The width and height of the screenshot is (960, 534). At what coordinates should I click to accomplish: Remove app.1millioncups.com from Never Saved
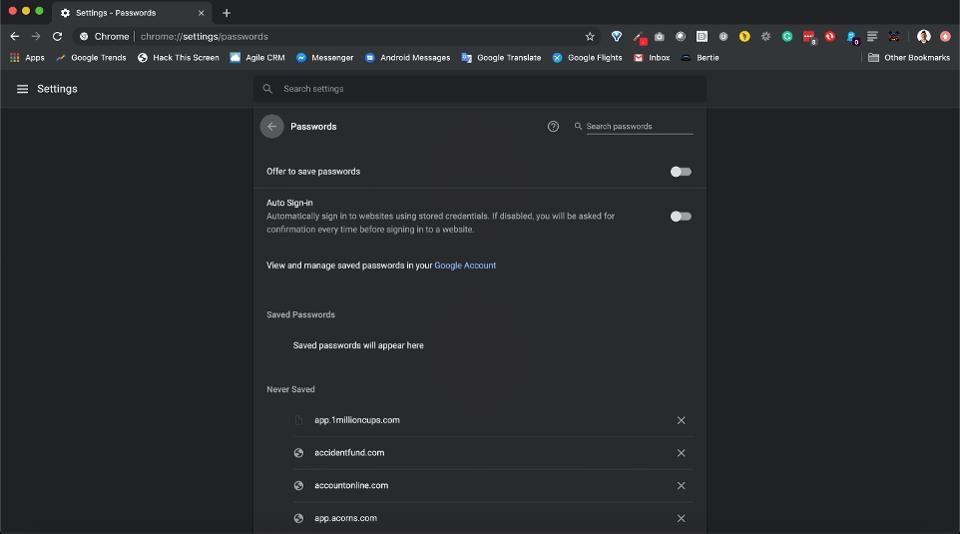(x=681, y=420)
